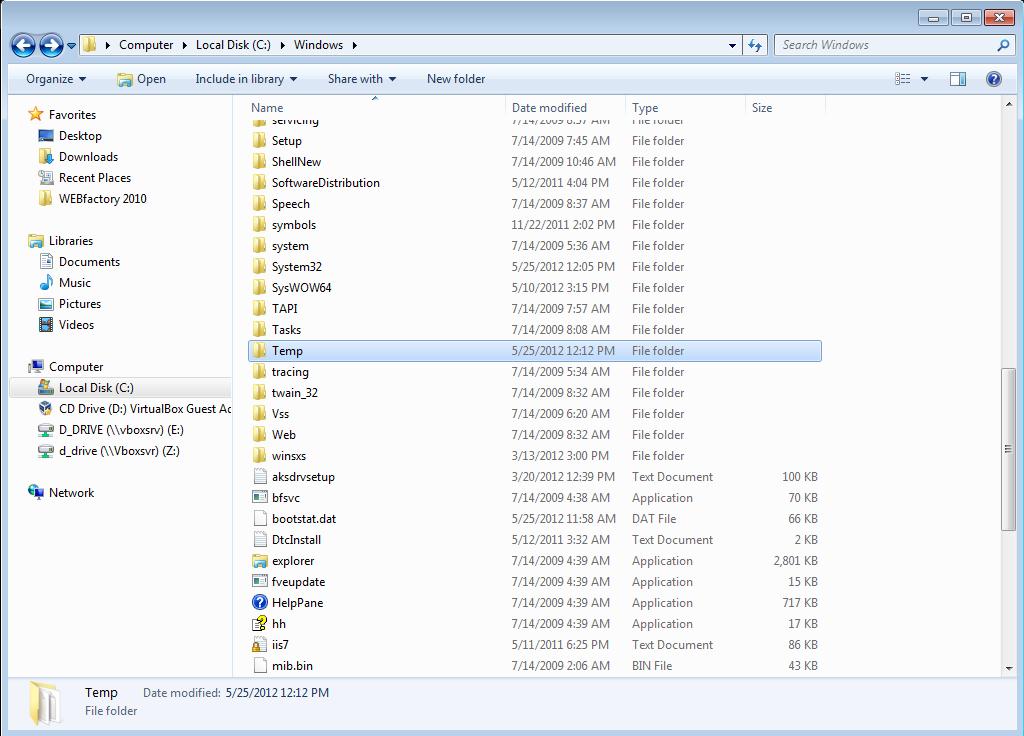The width and height of the screenshot is (1024, 736).
Task: Click the New folder button
Action: (x=456, y=78)
